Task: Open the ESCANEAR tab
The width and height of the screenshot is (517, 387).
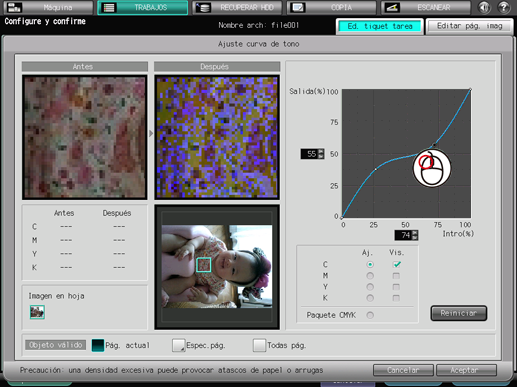Action: (x=426, y=7)
